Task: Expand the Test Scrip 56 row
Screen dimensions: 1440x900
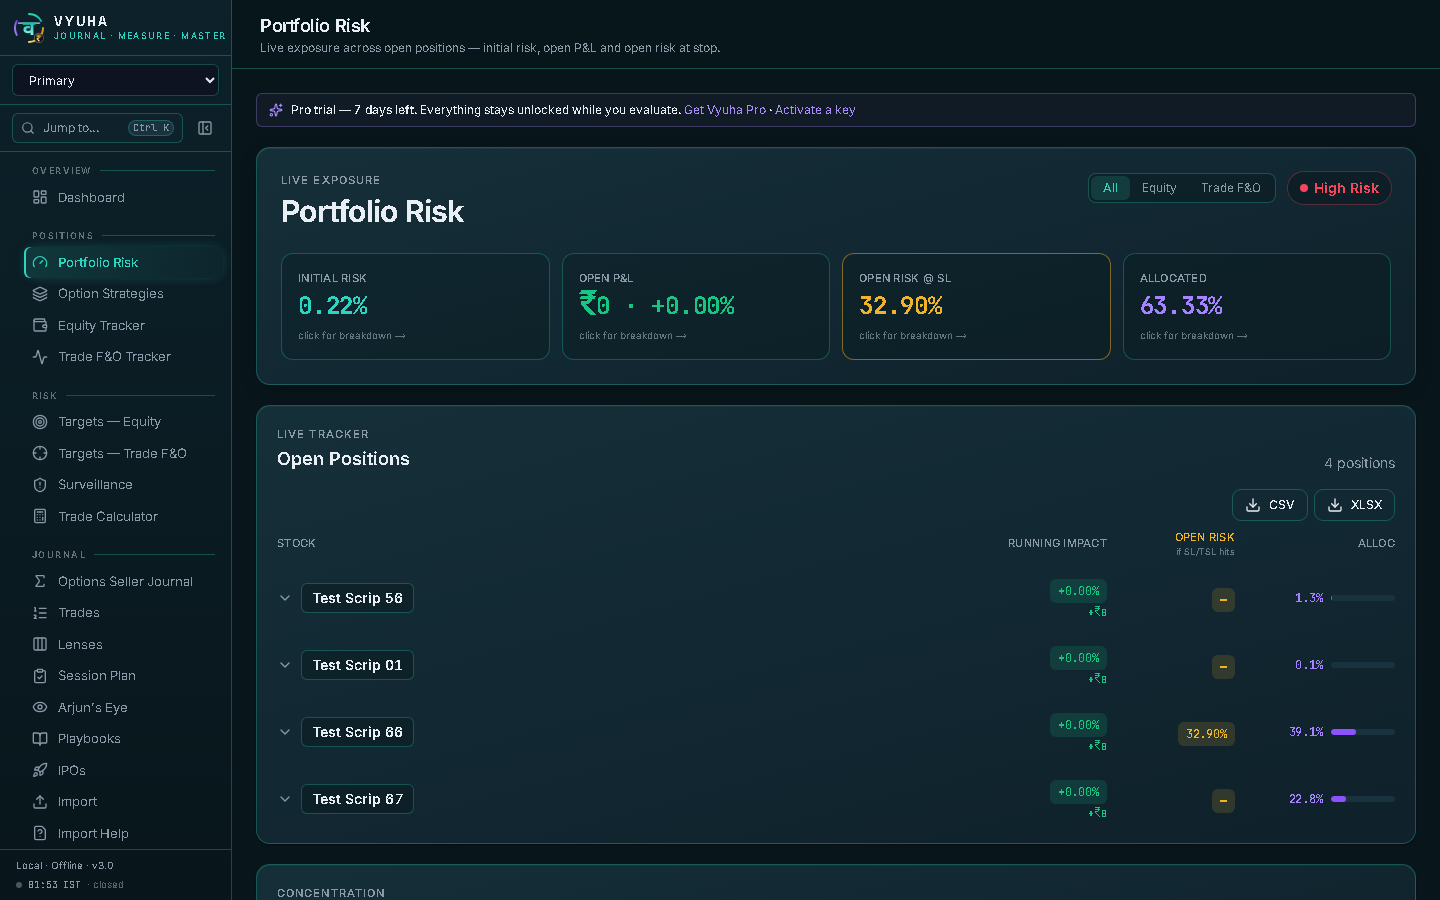Action: click(285, 598)
